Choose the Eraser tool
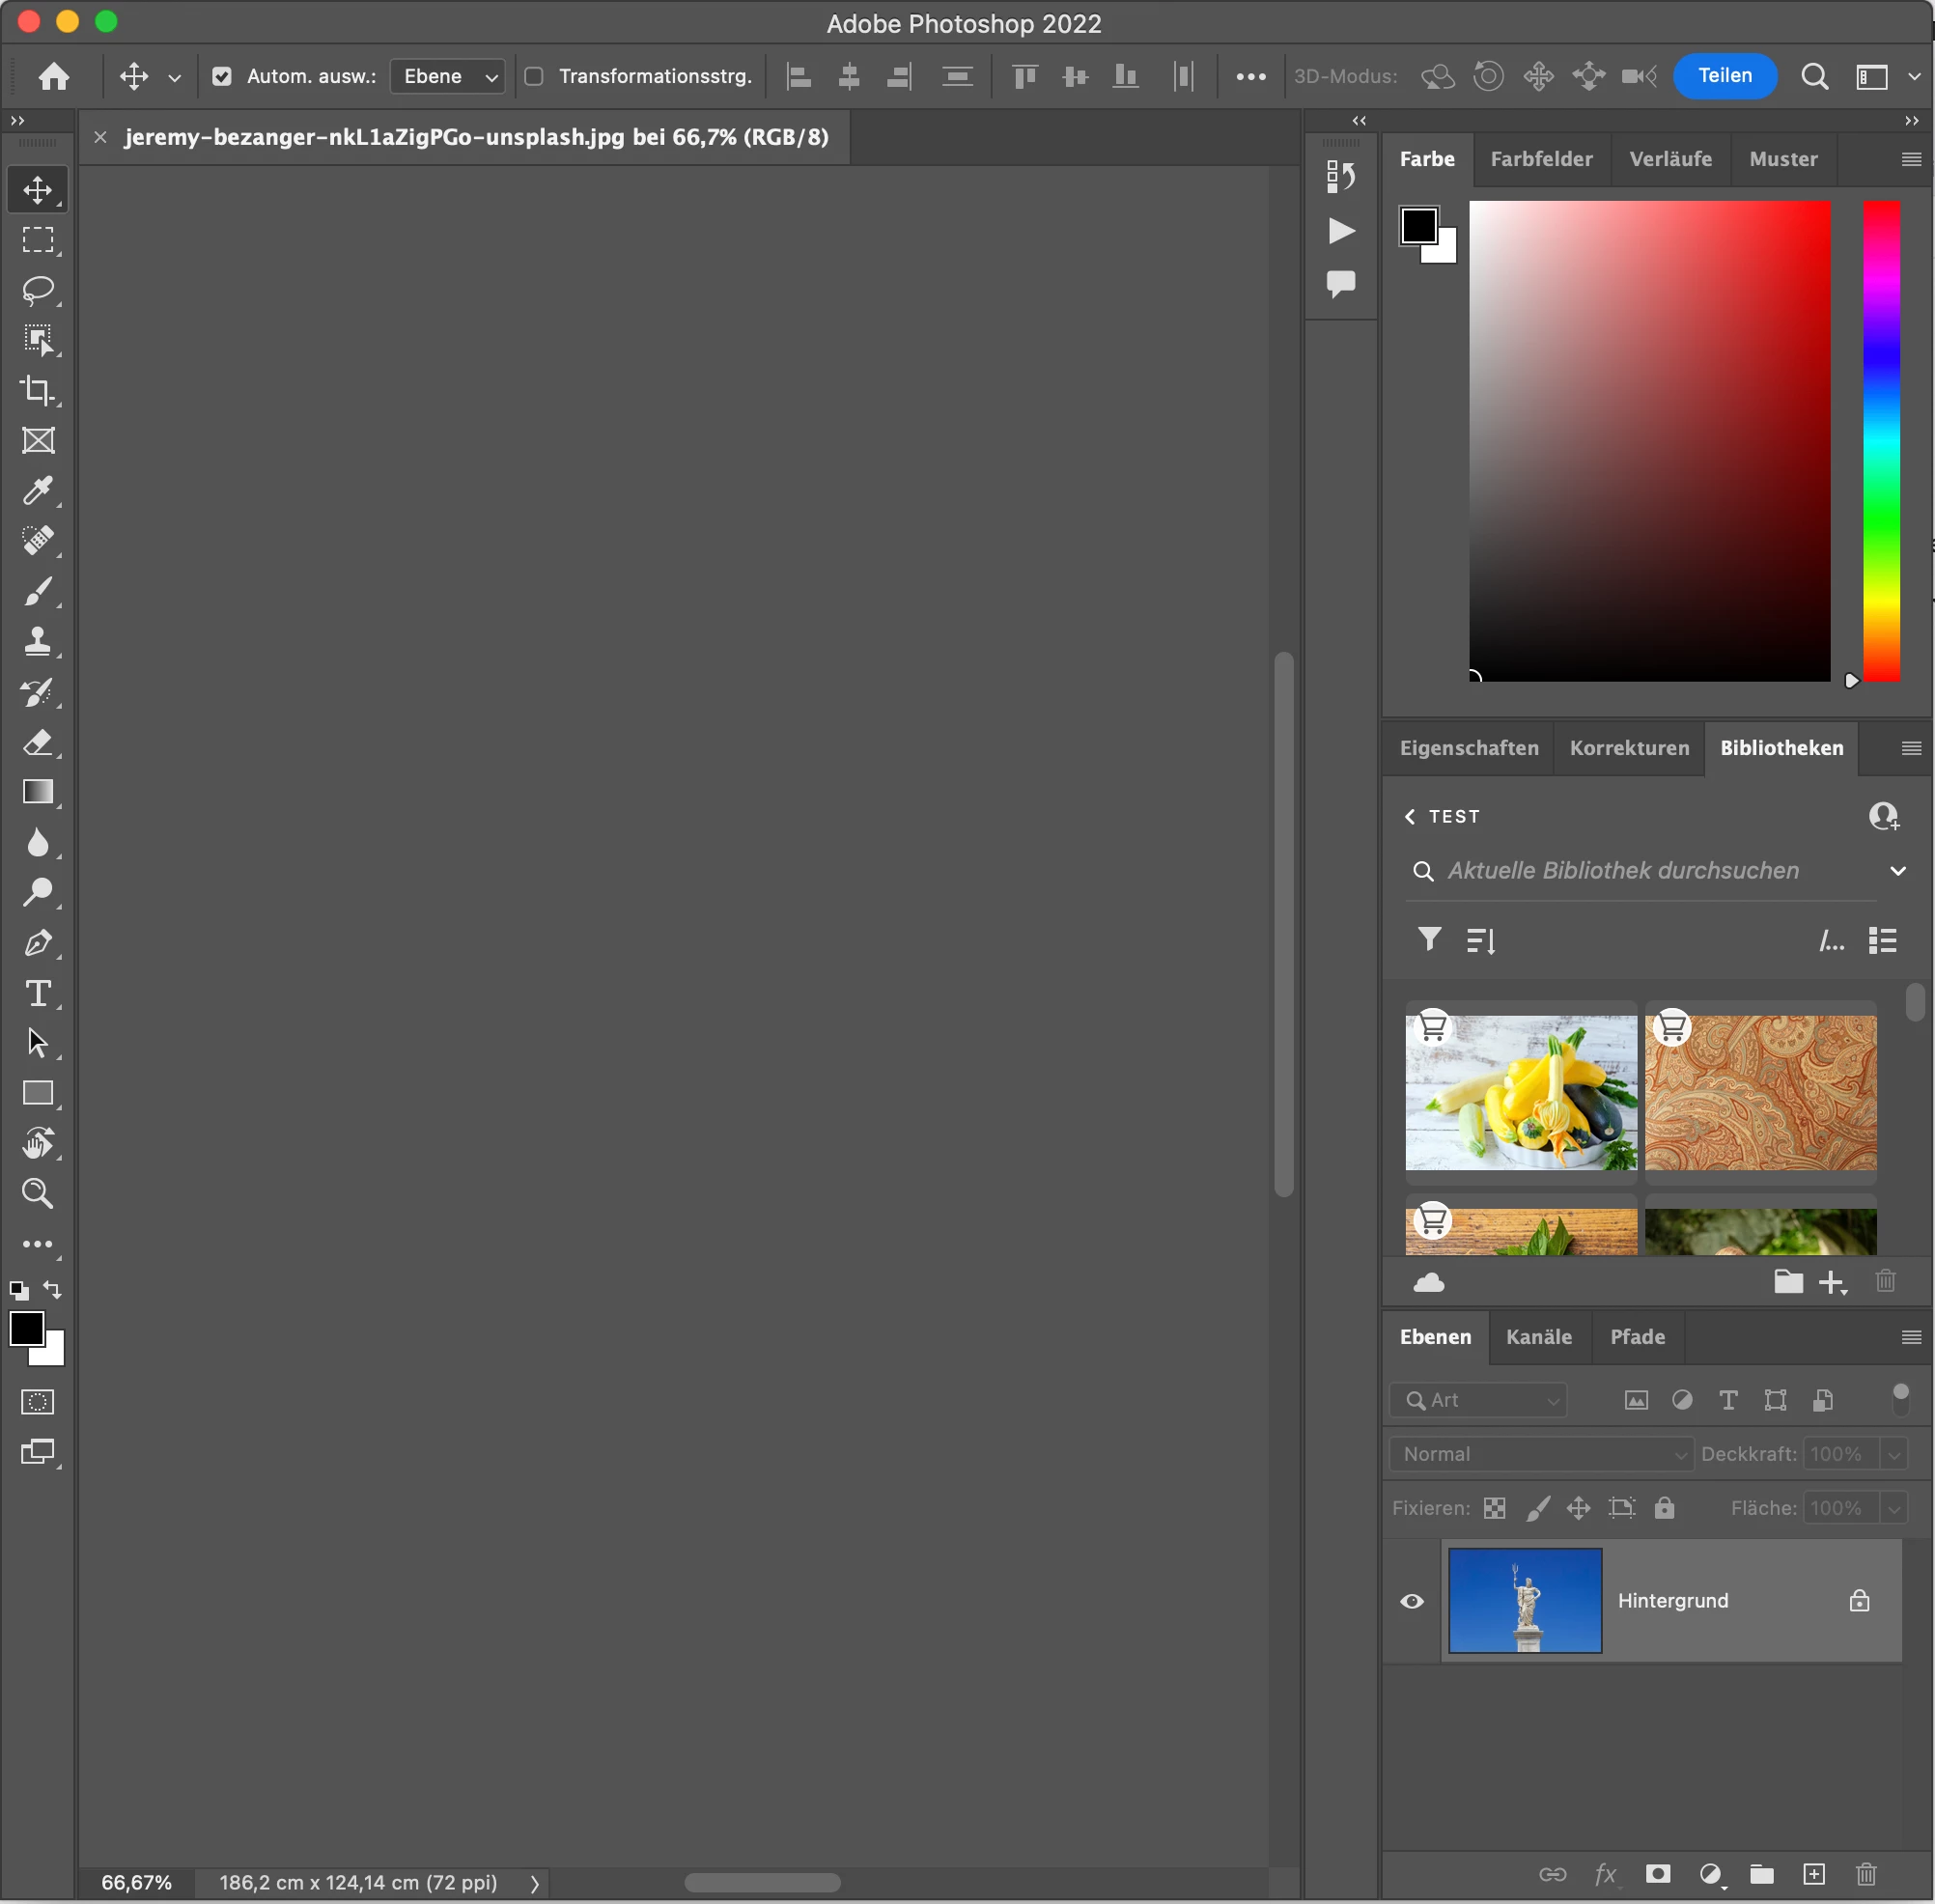The width and height of the screenshot is (1935, 1904). [38, 742]
